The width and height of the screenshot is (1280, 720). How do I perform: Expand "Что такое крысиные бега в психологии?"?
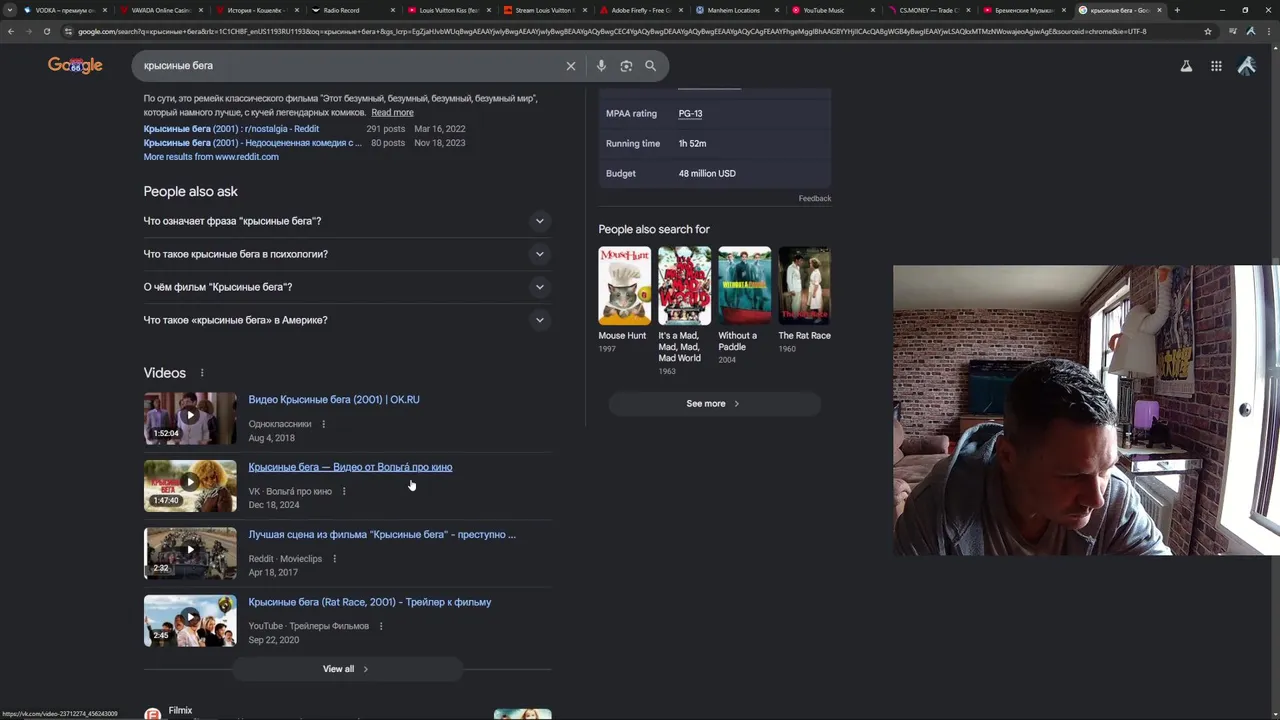tap(347, 254)
